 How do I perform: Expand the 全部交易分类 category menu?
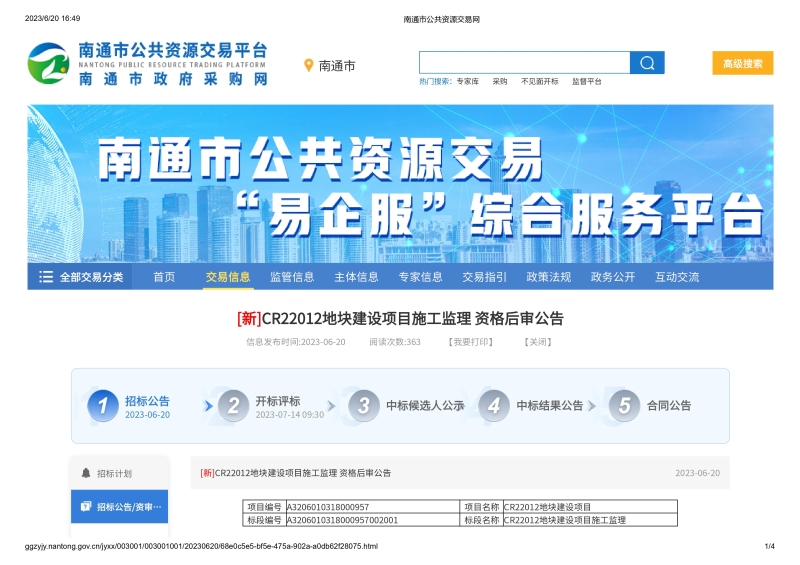point(80,277)
